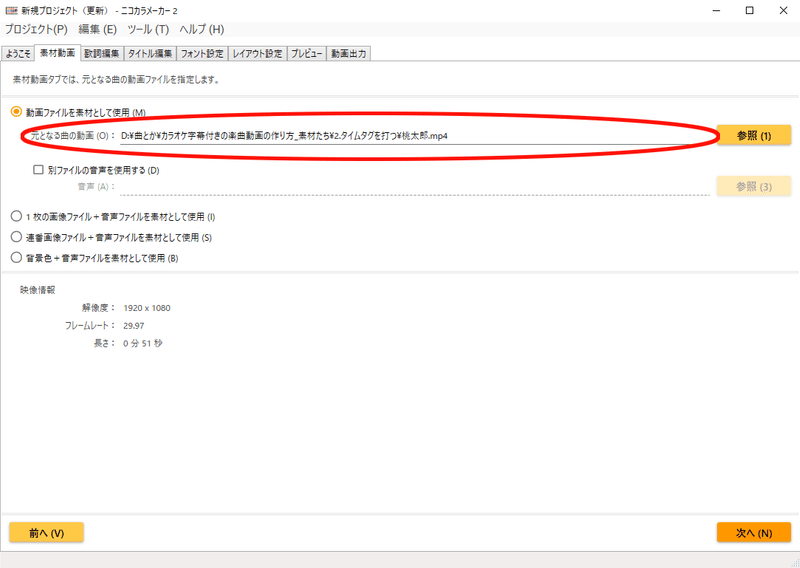The width and height of the screenshot is (800, 568).
Task: Click the 元となる曲の動画 path field
Action: [414, 136]
